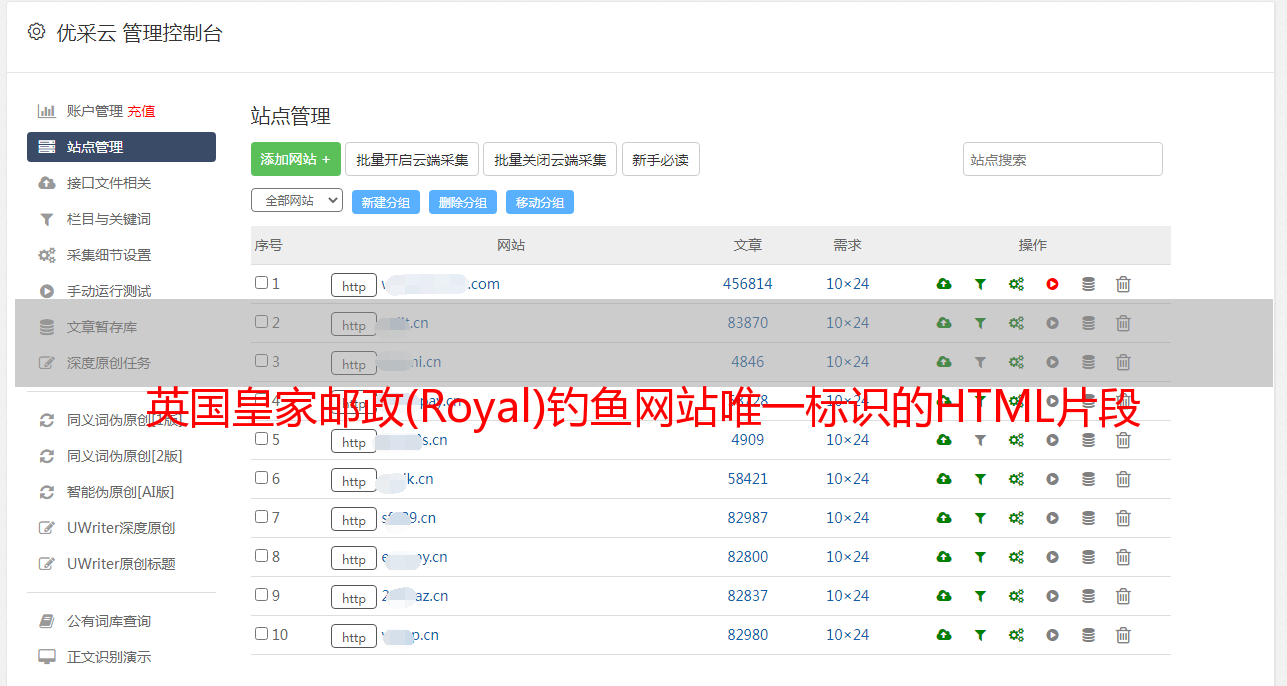Click the http button in row 1
The image size is (1287, 686).
(x=354, y=286)
